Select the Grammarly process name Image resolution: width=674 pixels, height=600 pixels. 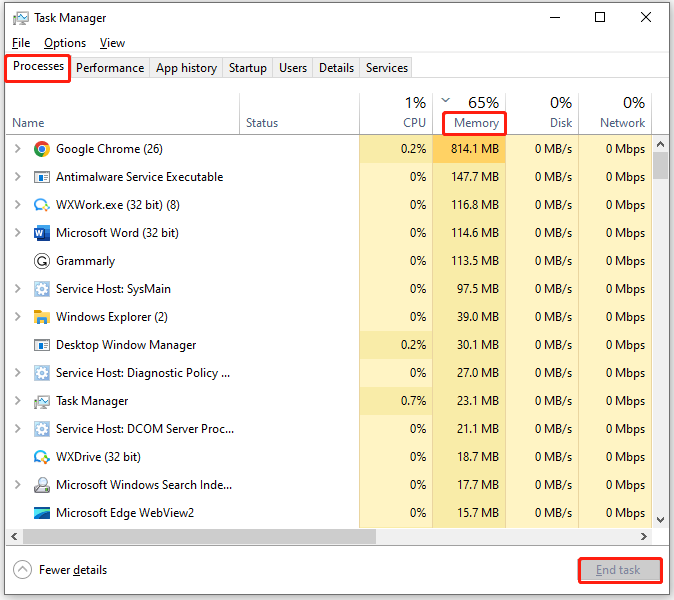click(x=85, y=261)
